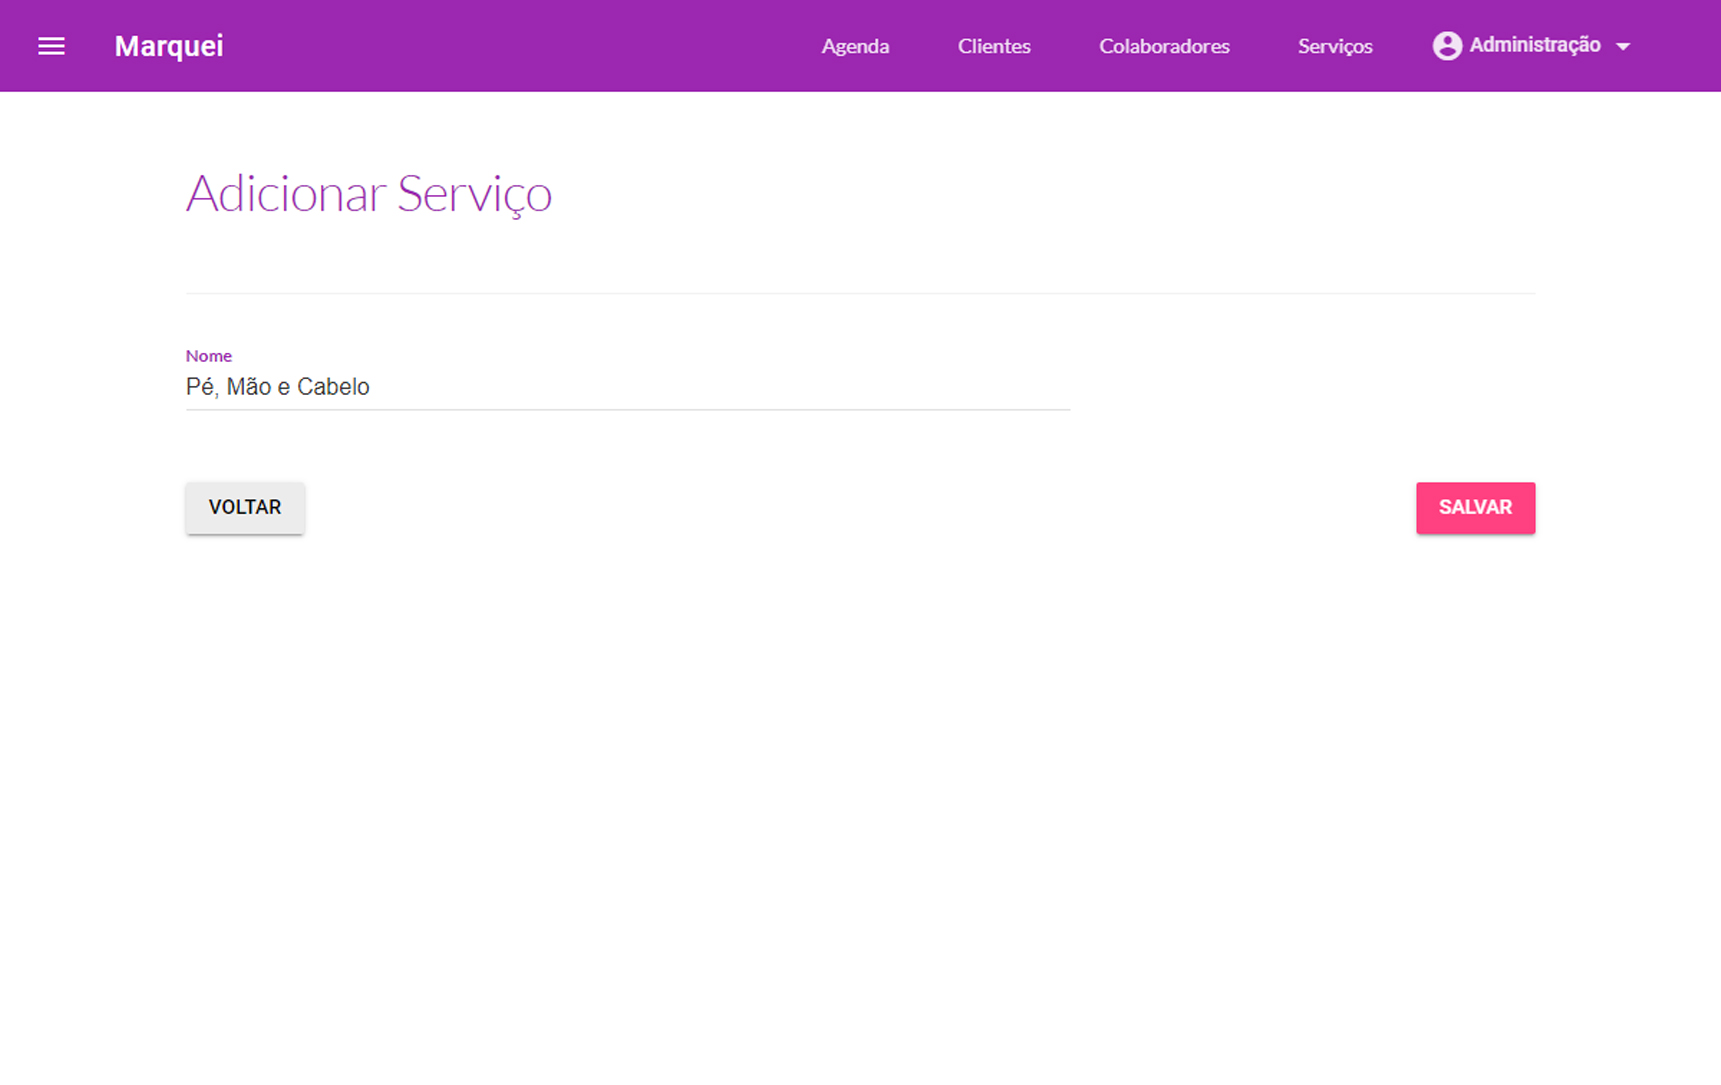Click the Marquei brand title
Screen dimensions: 1721x1085
(x=169, y=46)
